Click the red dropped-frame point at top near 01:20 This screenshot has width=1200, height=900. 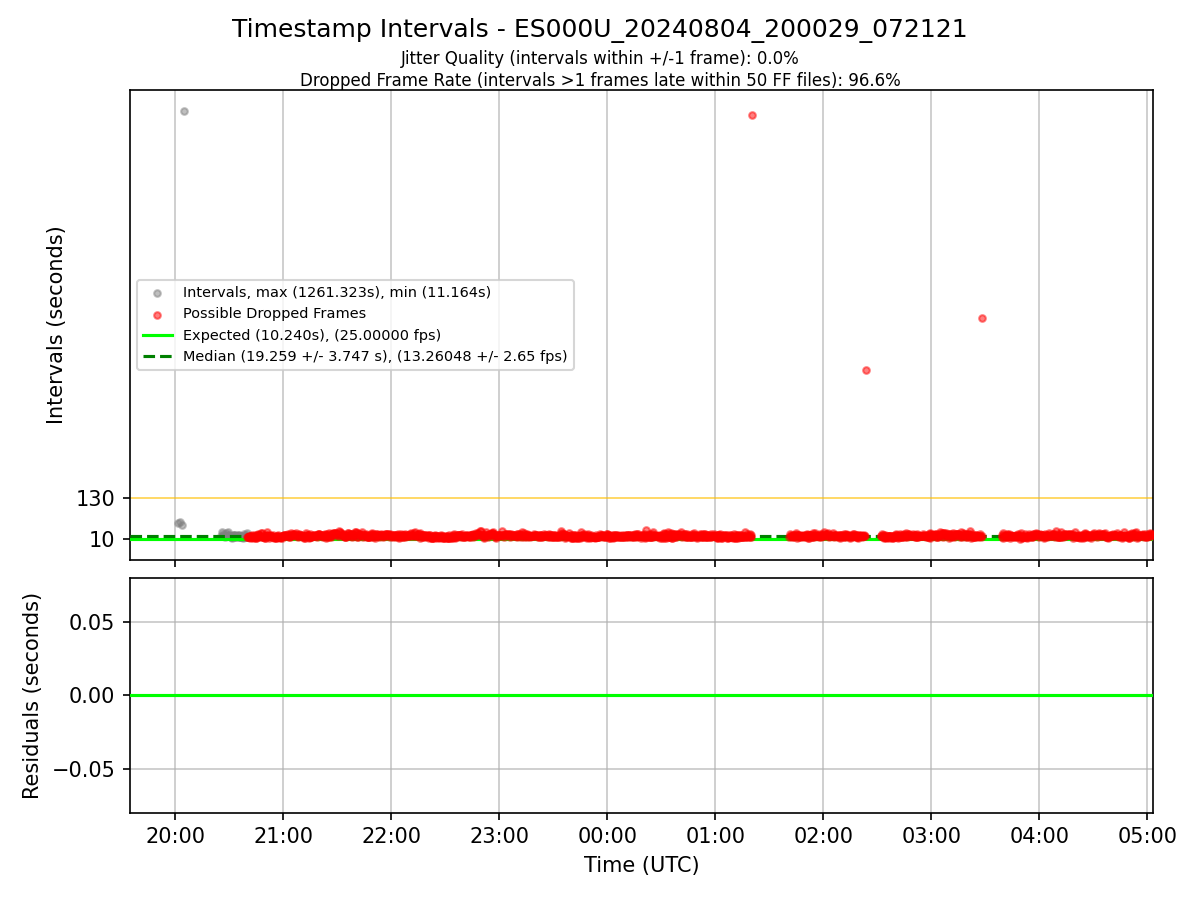pyautogui.click(x=752, y=115)
